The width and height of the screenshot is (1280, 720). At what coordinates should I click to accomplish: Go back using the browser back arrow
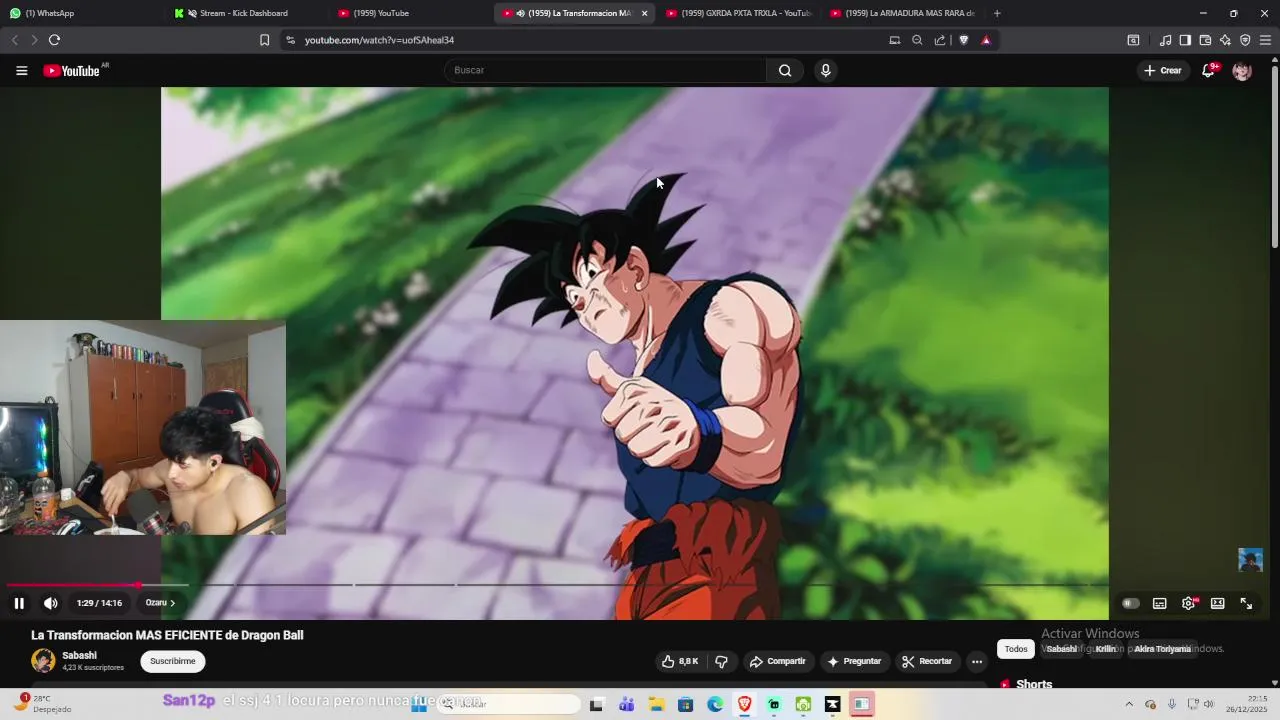14,40
